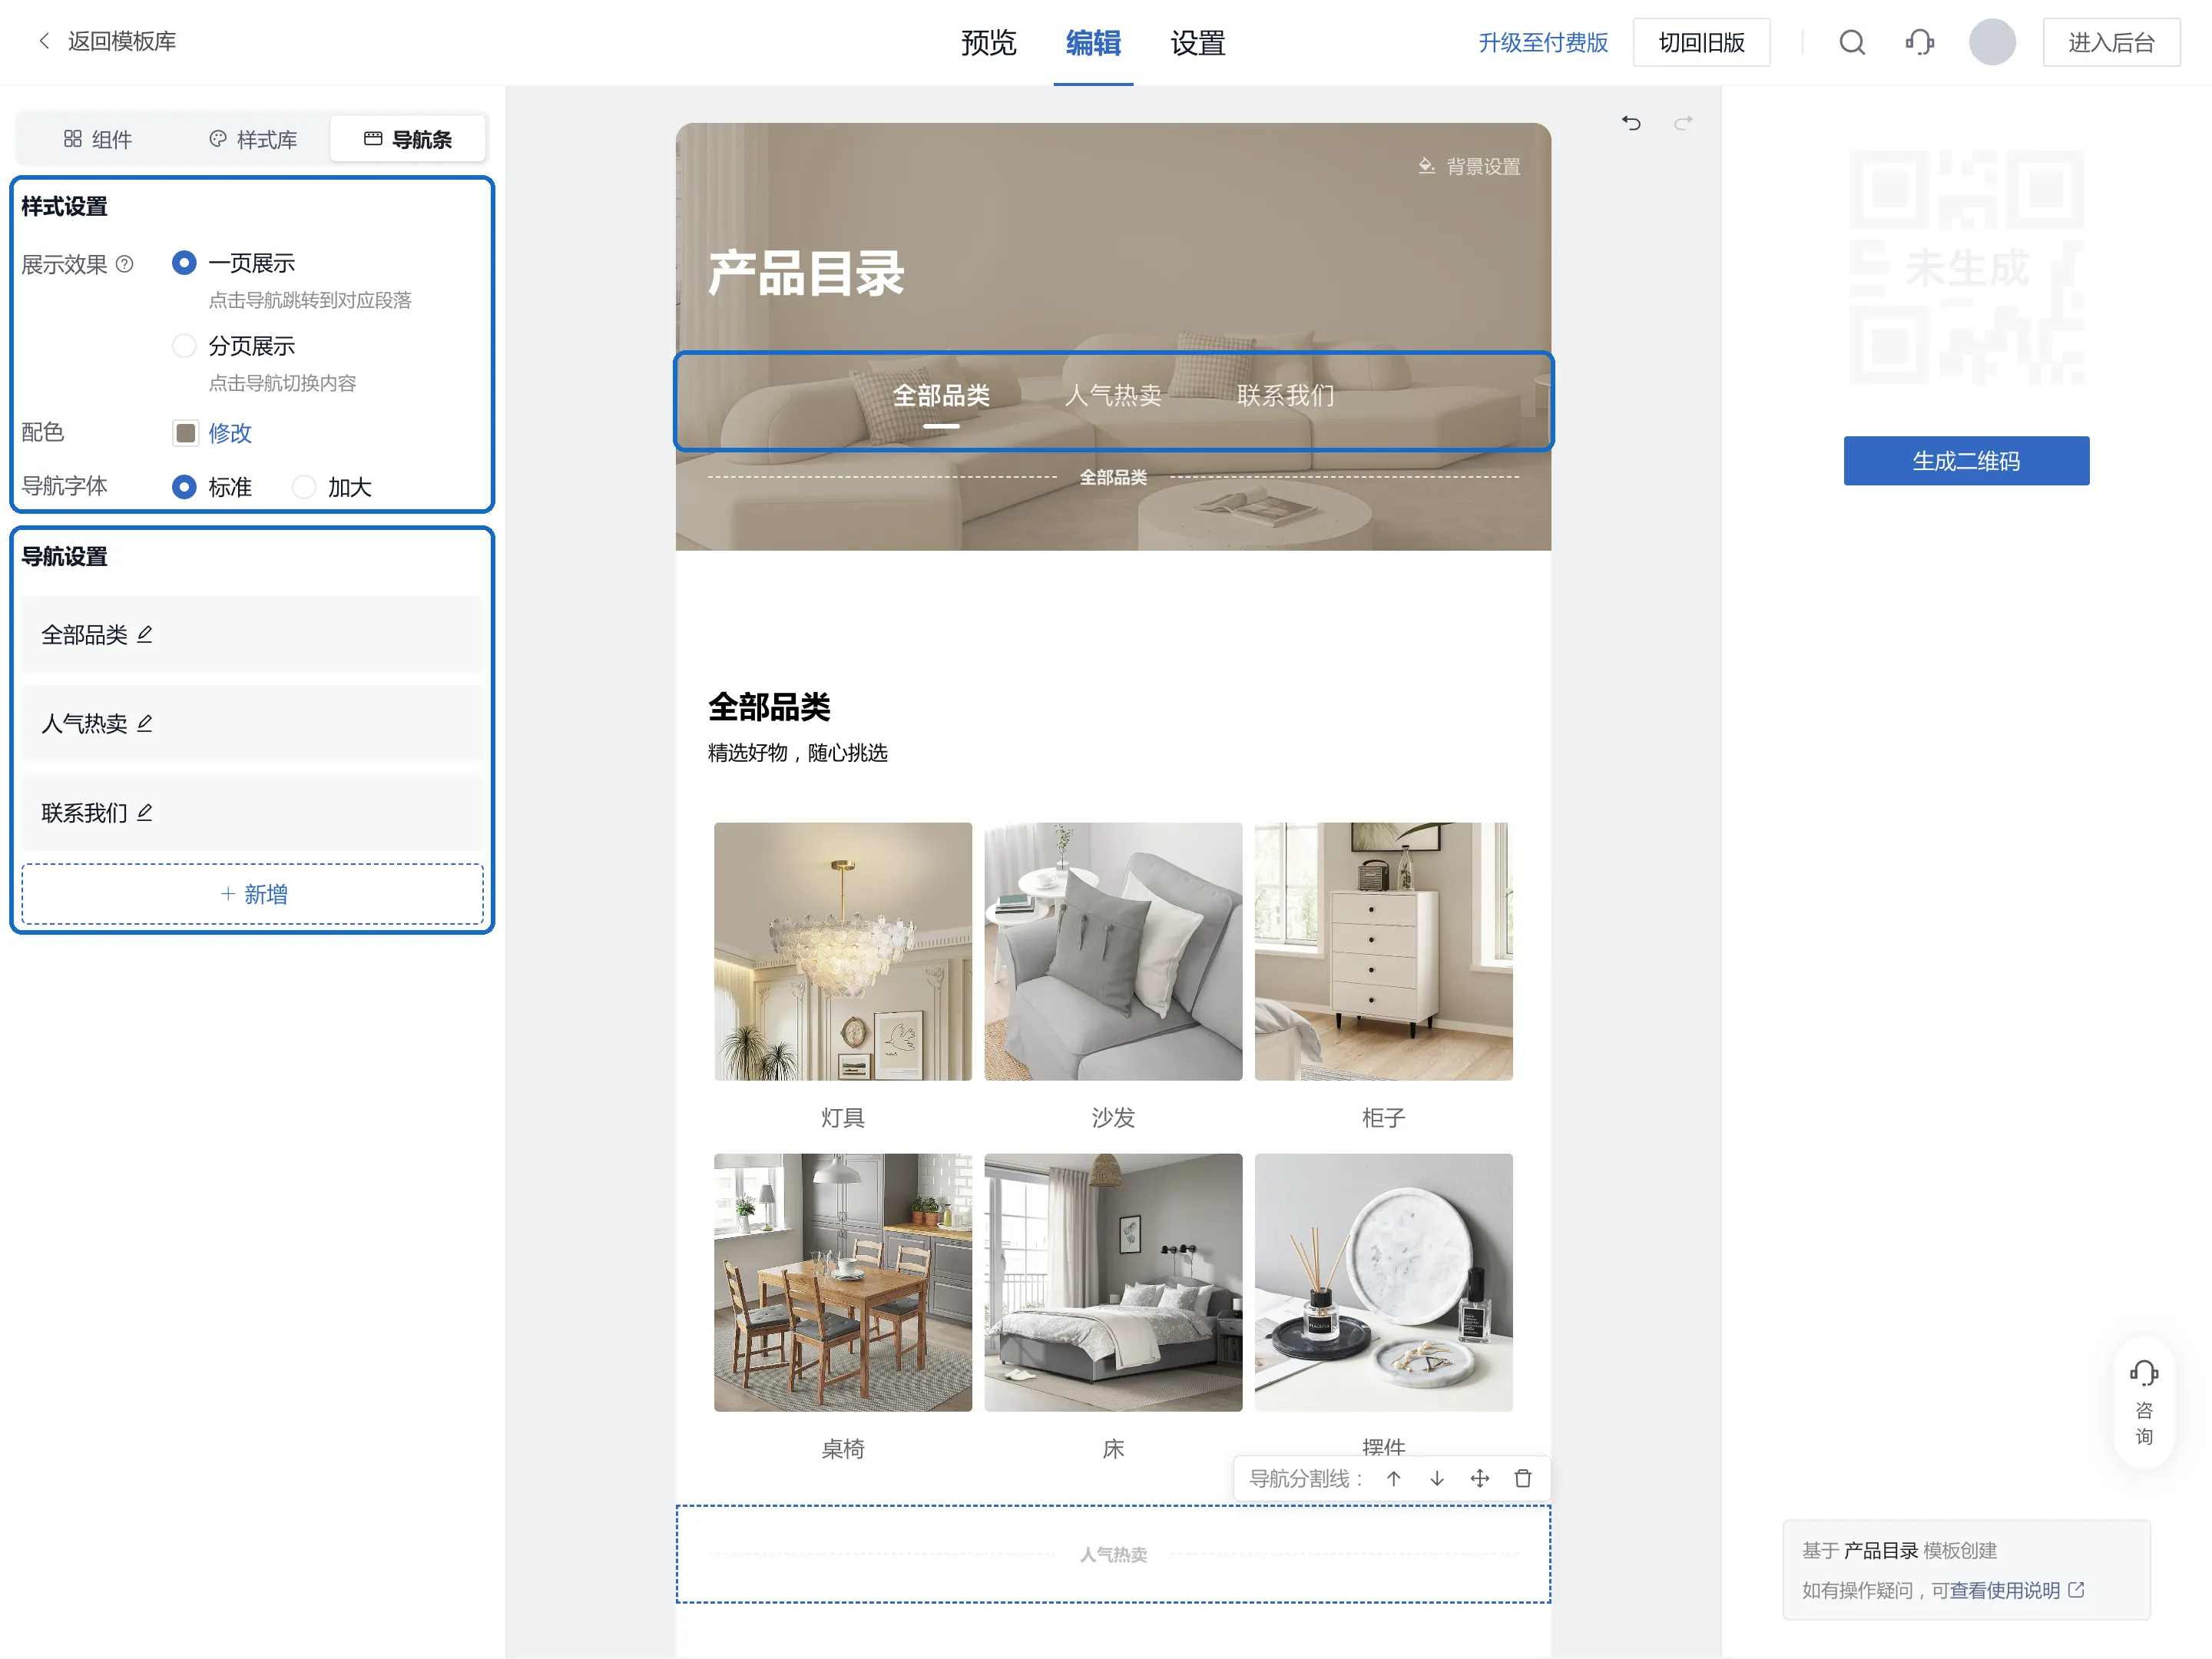This screenshot has height=1659, width=2212.
Task: Click the ungenerated QR code image
Action: pos(1966,267)
